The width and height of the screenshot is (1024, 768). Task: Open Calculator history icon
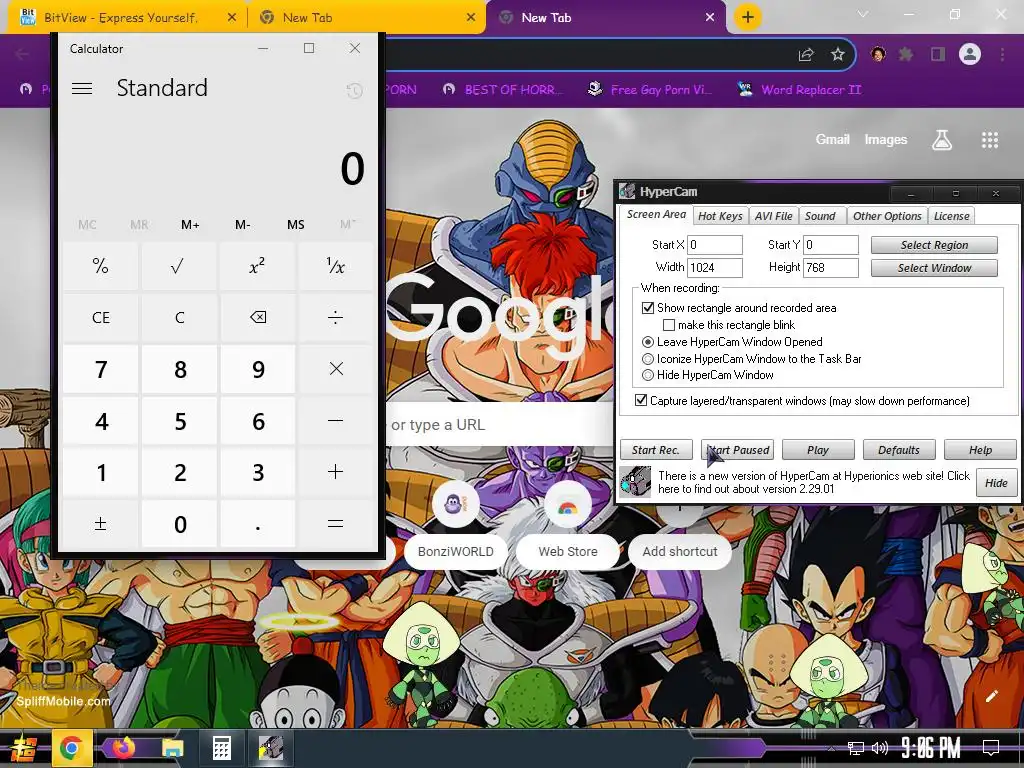[x=354, y=90]
